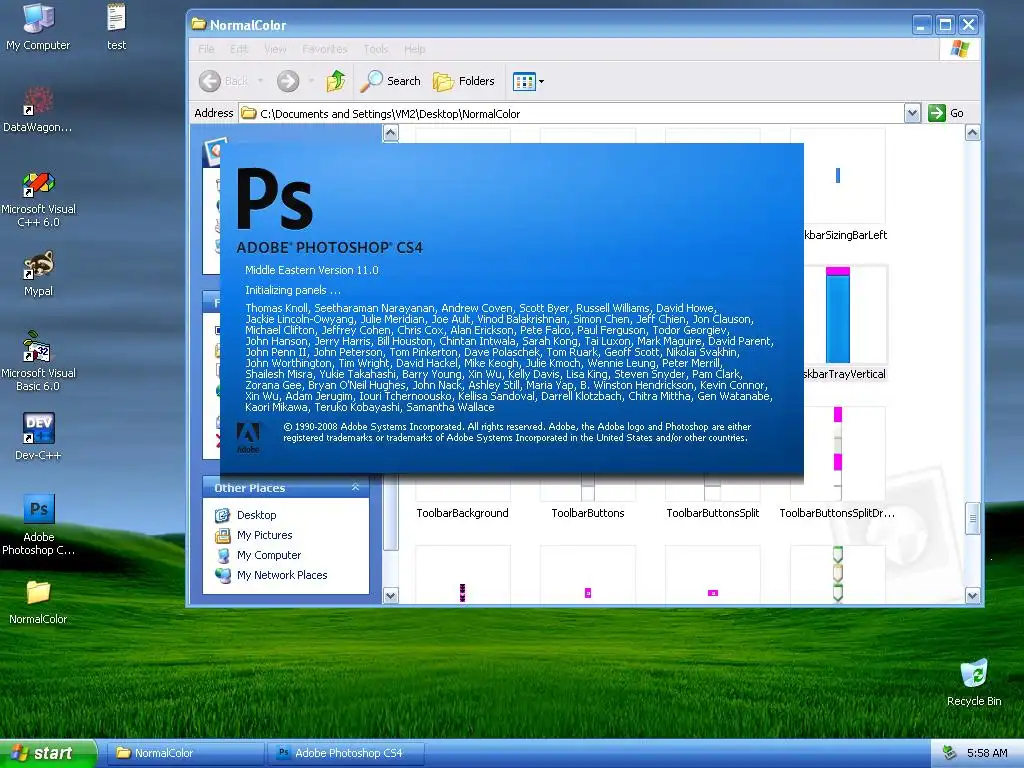The width and height of the screenshot is (1024, 768).
Task: Select the TaskbarSizingBarLeft thumbnail
Action: point(838,176)
